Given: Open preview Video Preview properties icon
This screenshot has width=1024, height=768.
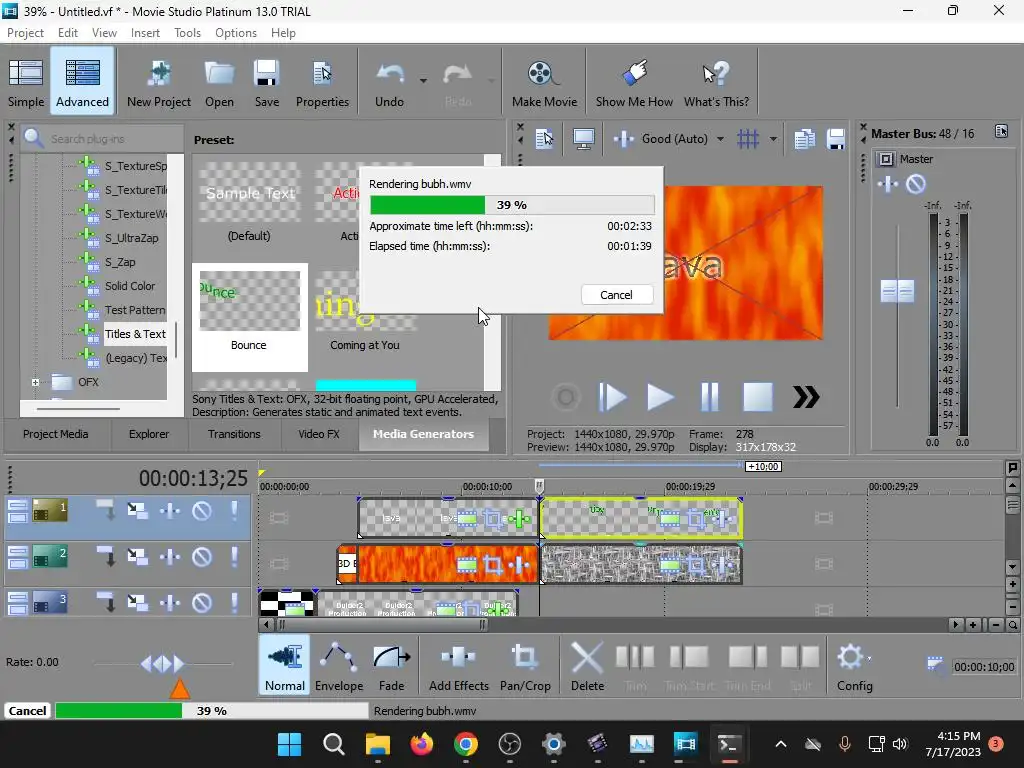Looking at the screenshot, I should point(544,138).
